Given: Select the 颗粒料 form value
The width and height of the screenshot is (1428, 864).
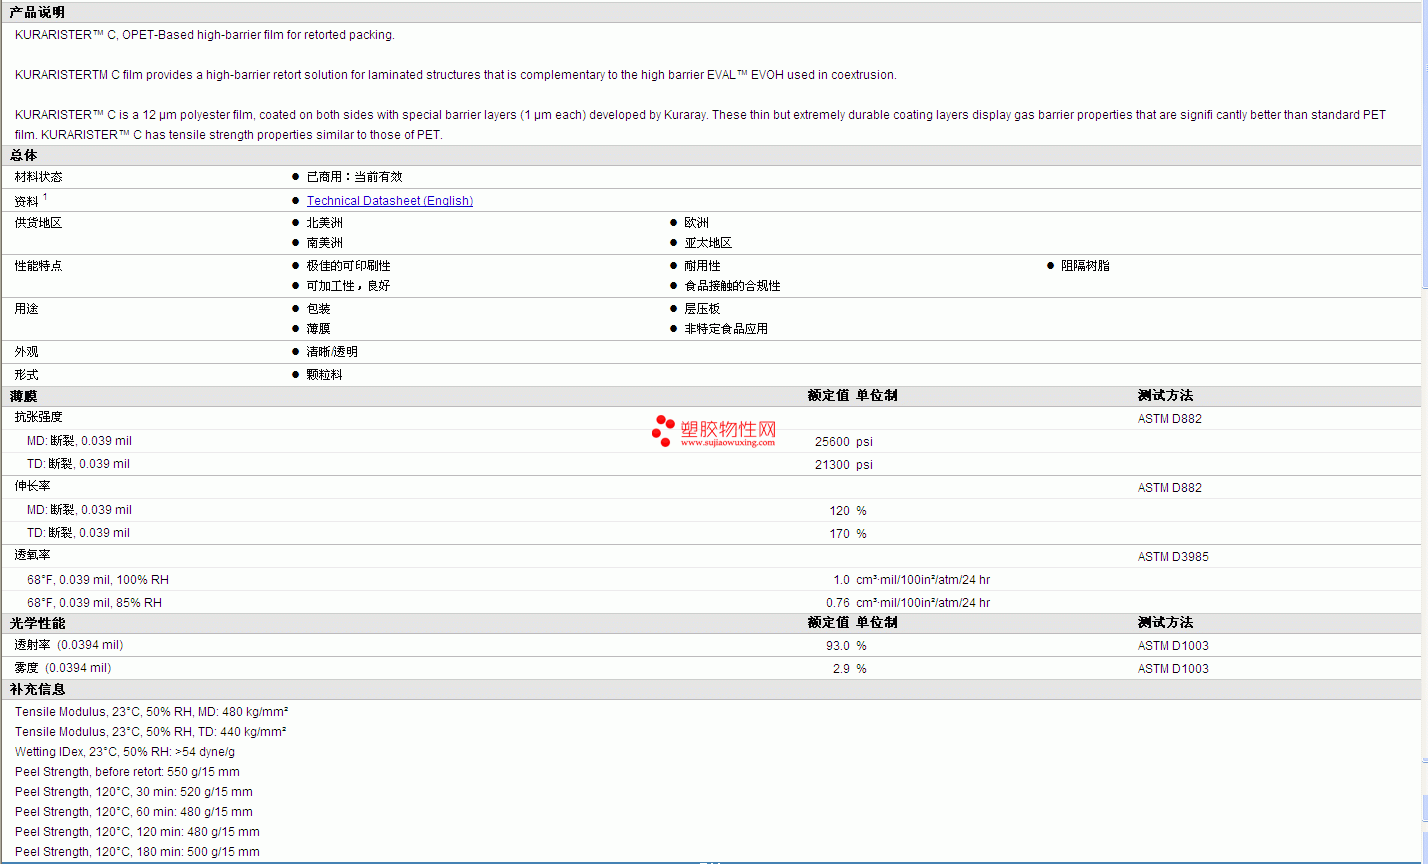Looking at the screenshot, I should click(x=324, y=375).
